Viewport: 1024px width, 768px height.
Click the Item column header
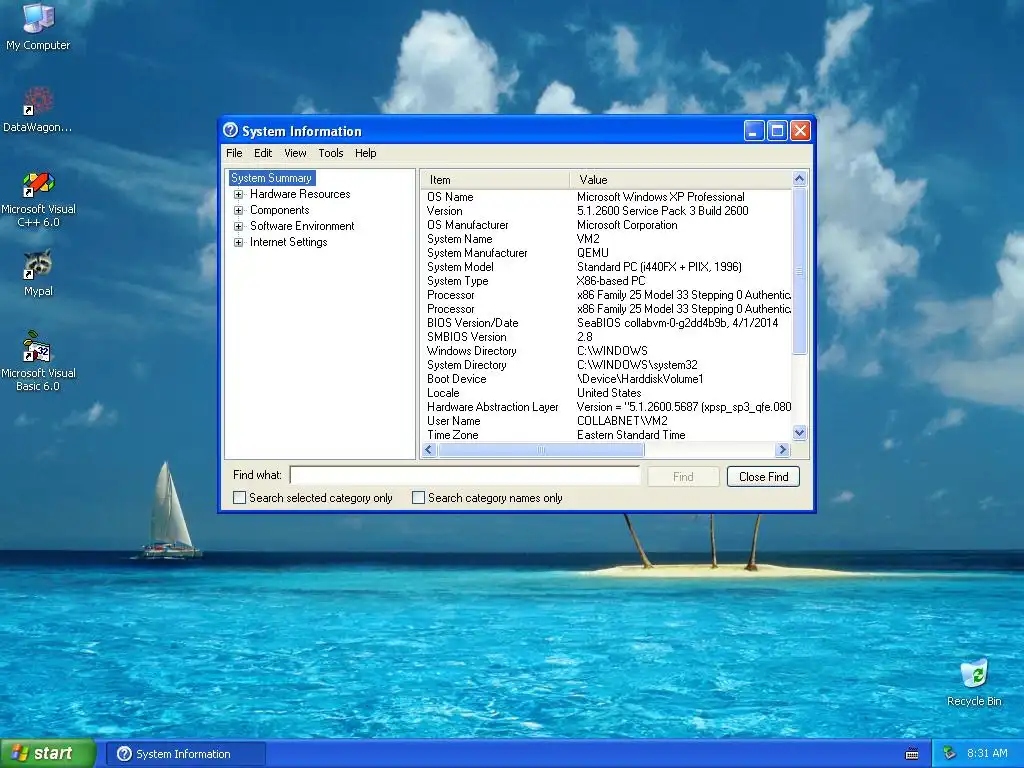click(495, 180)
